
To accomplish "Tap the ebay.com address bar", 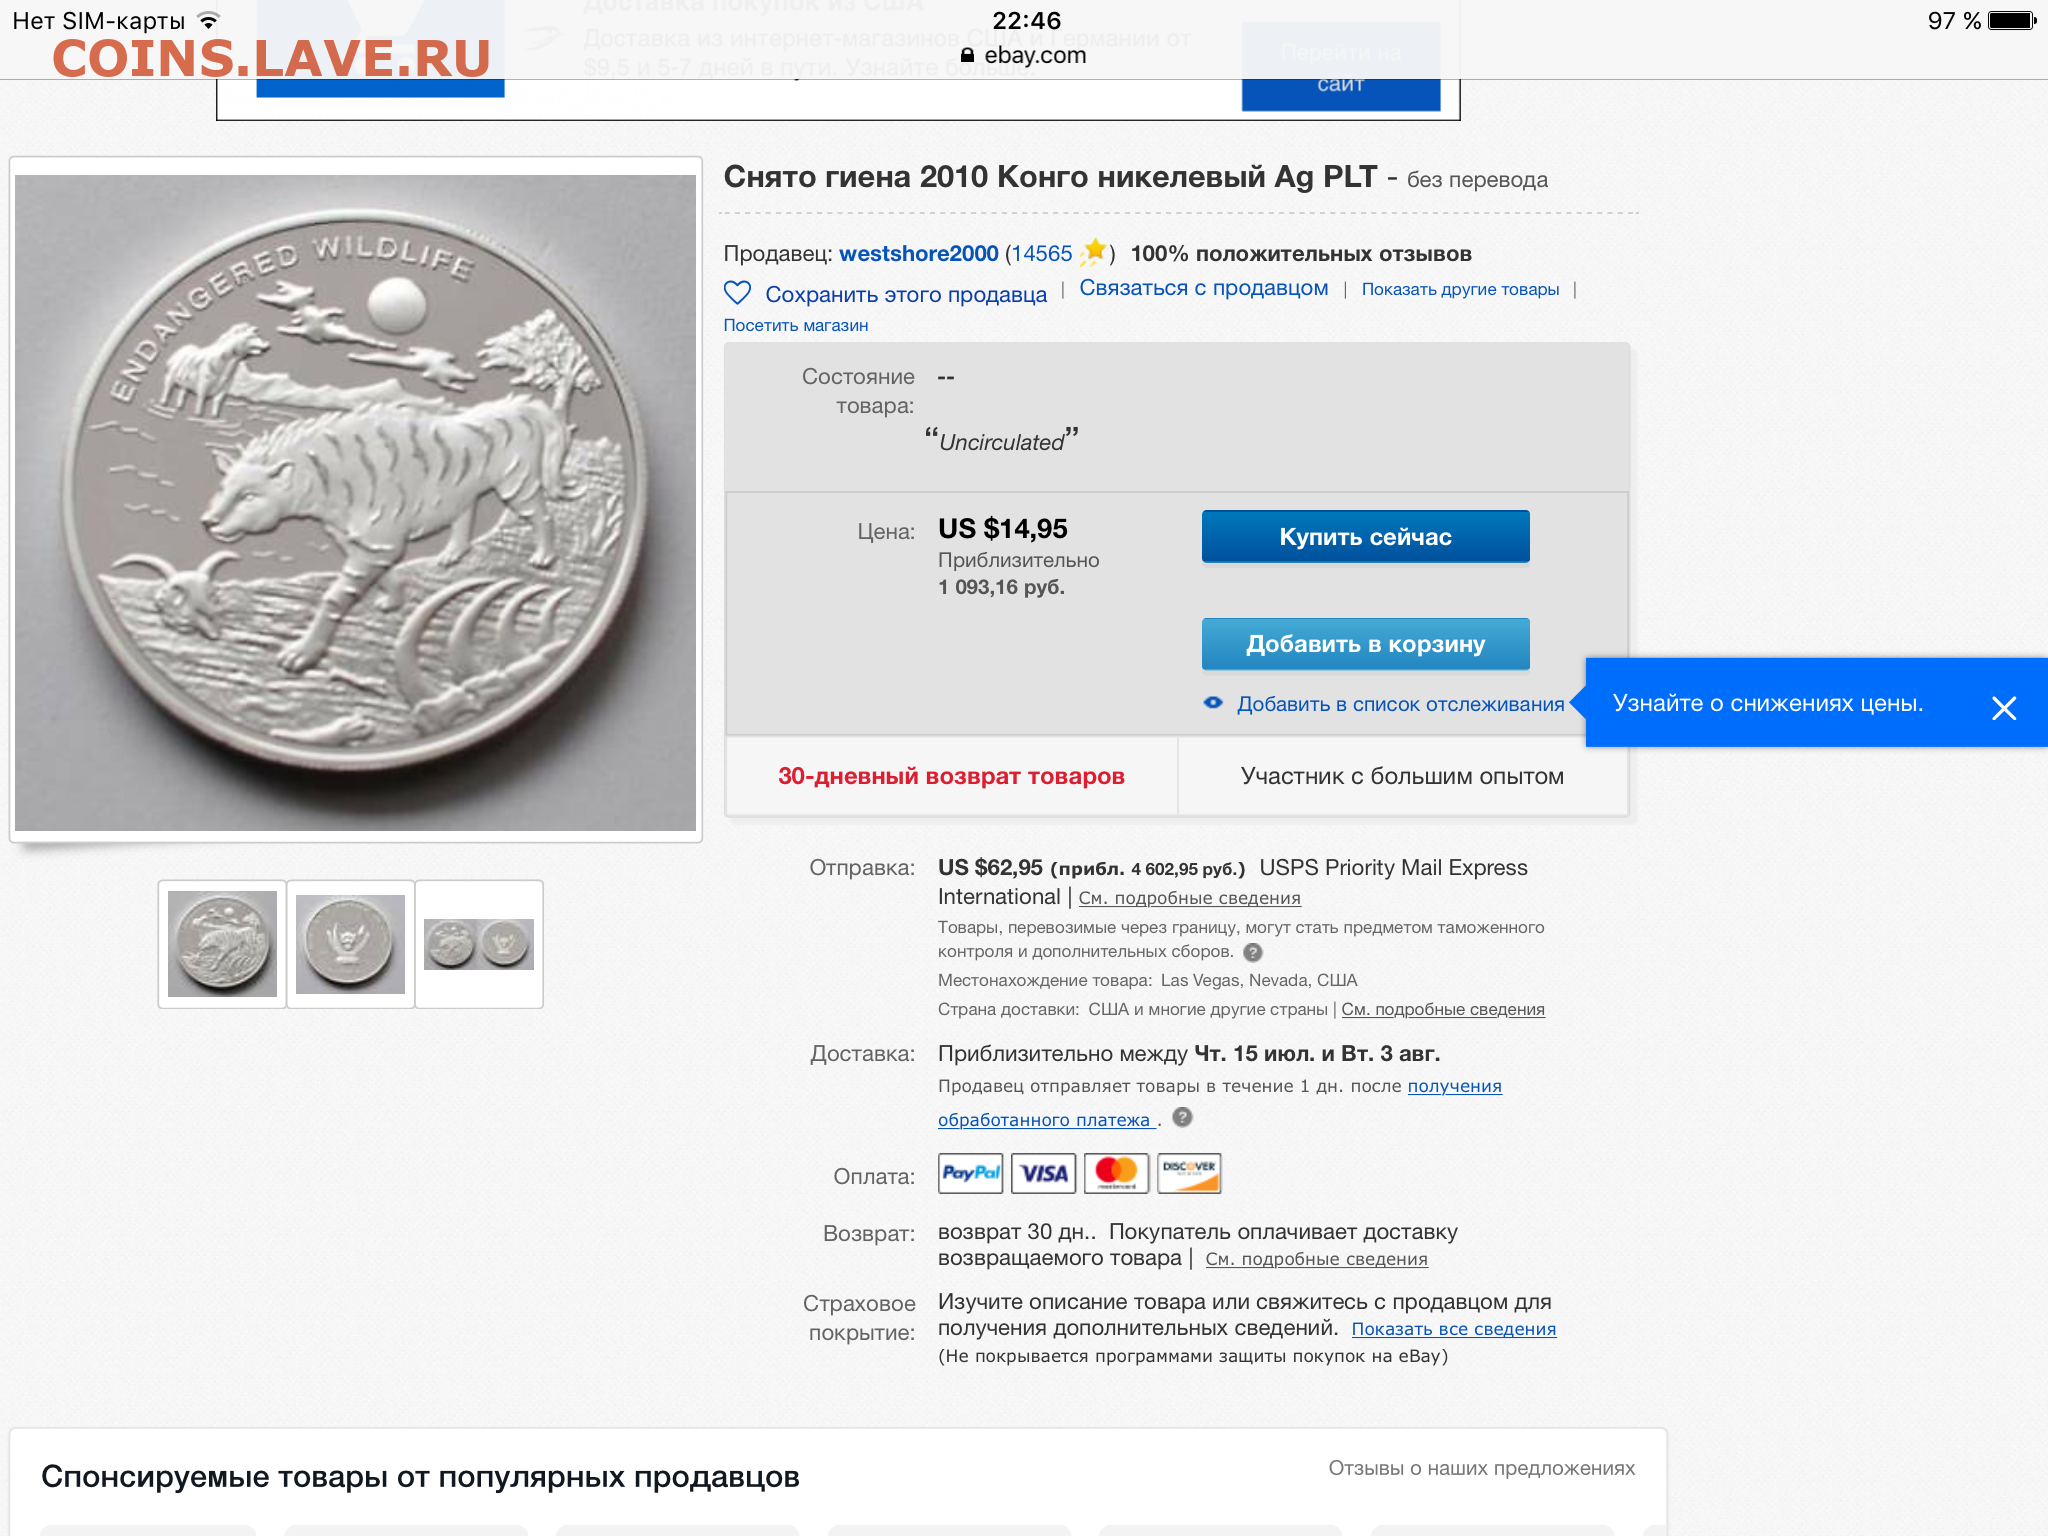I will tap(1024, 55).
